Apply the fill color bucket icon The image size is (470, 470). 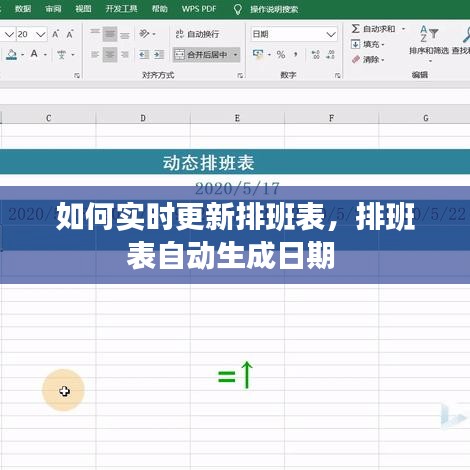12,55
